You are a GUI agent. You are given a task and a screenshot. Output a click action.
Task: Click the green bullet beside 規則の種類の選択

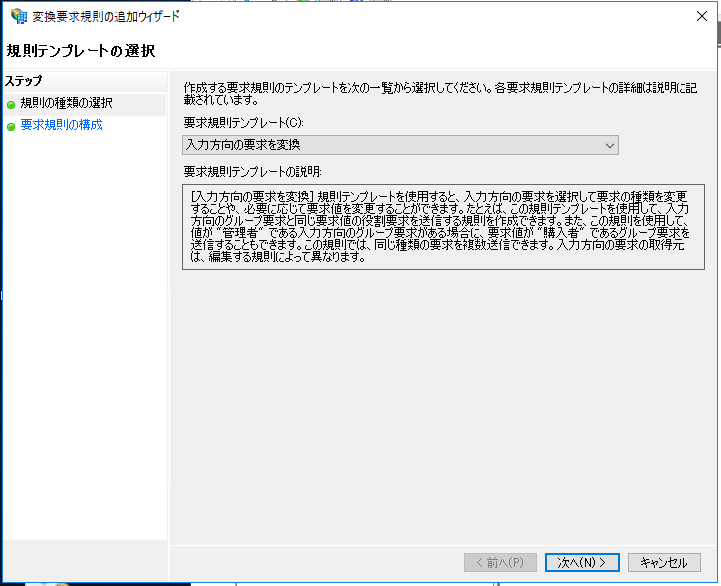[x=11, y=105]
